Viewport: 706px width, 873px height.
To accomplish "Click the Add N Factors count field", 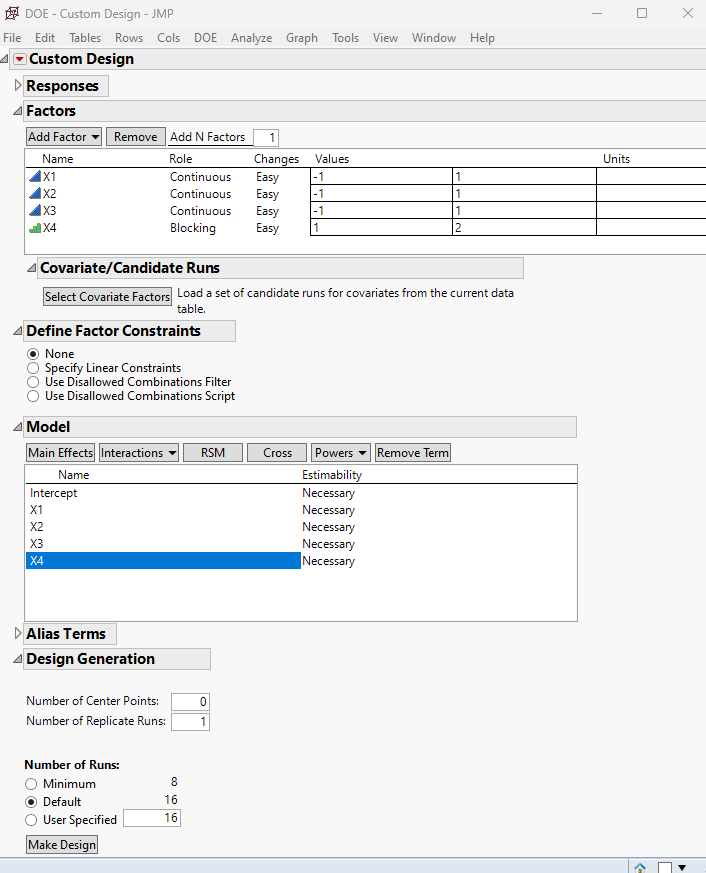I will 266,138.
